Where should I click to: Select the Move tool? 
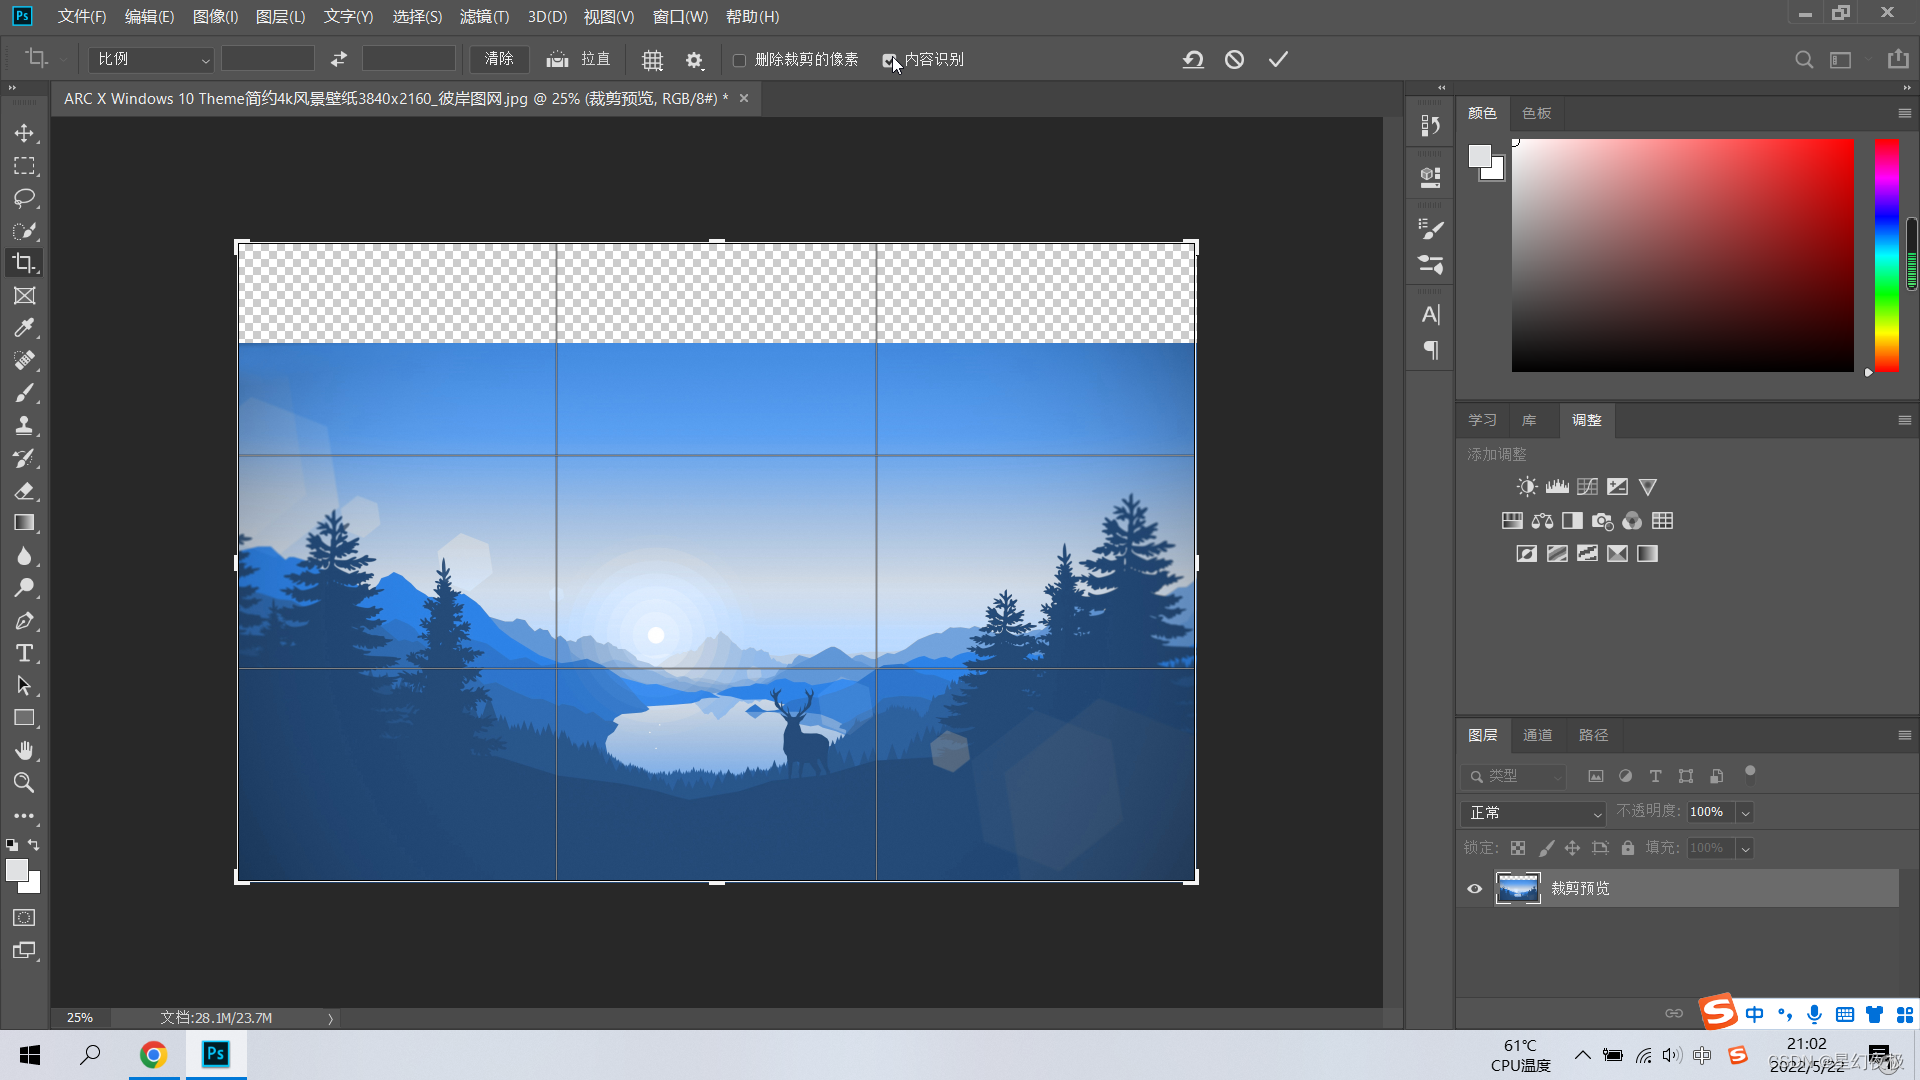click(x=24, y=133)
